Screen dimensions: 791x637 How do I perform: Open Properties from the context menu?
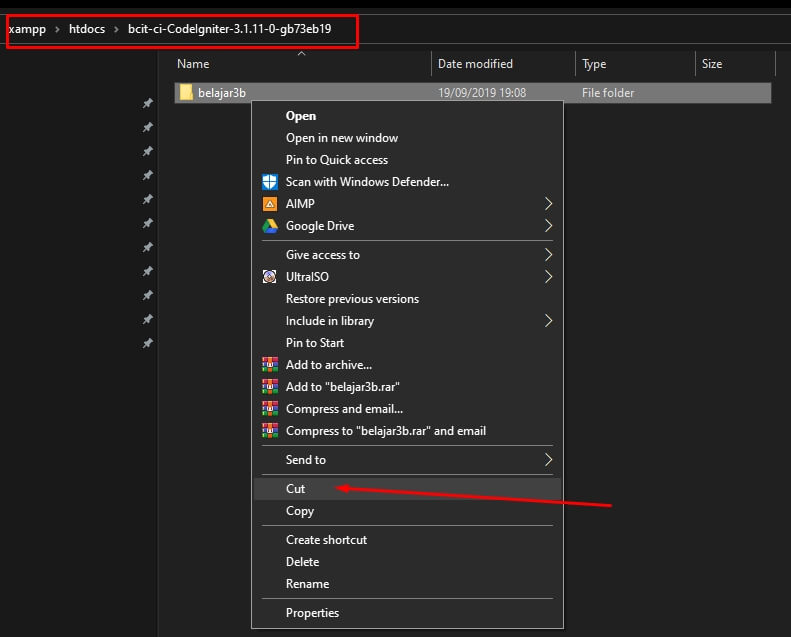312,613
